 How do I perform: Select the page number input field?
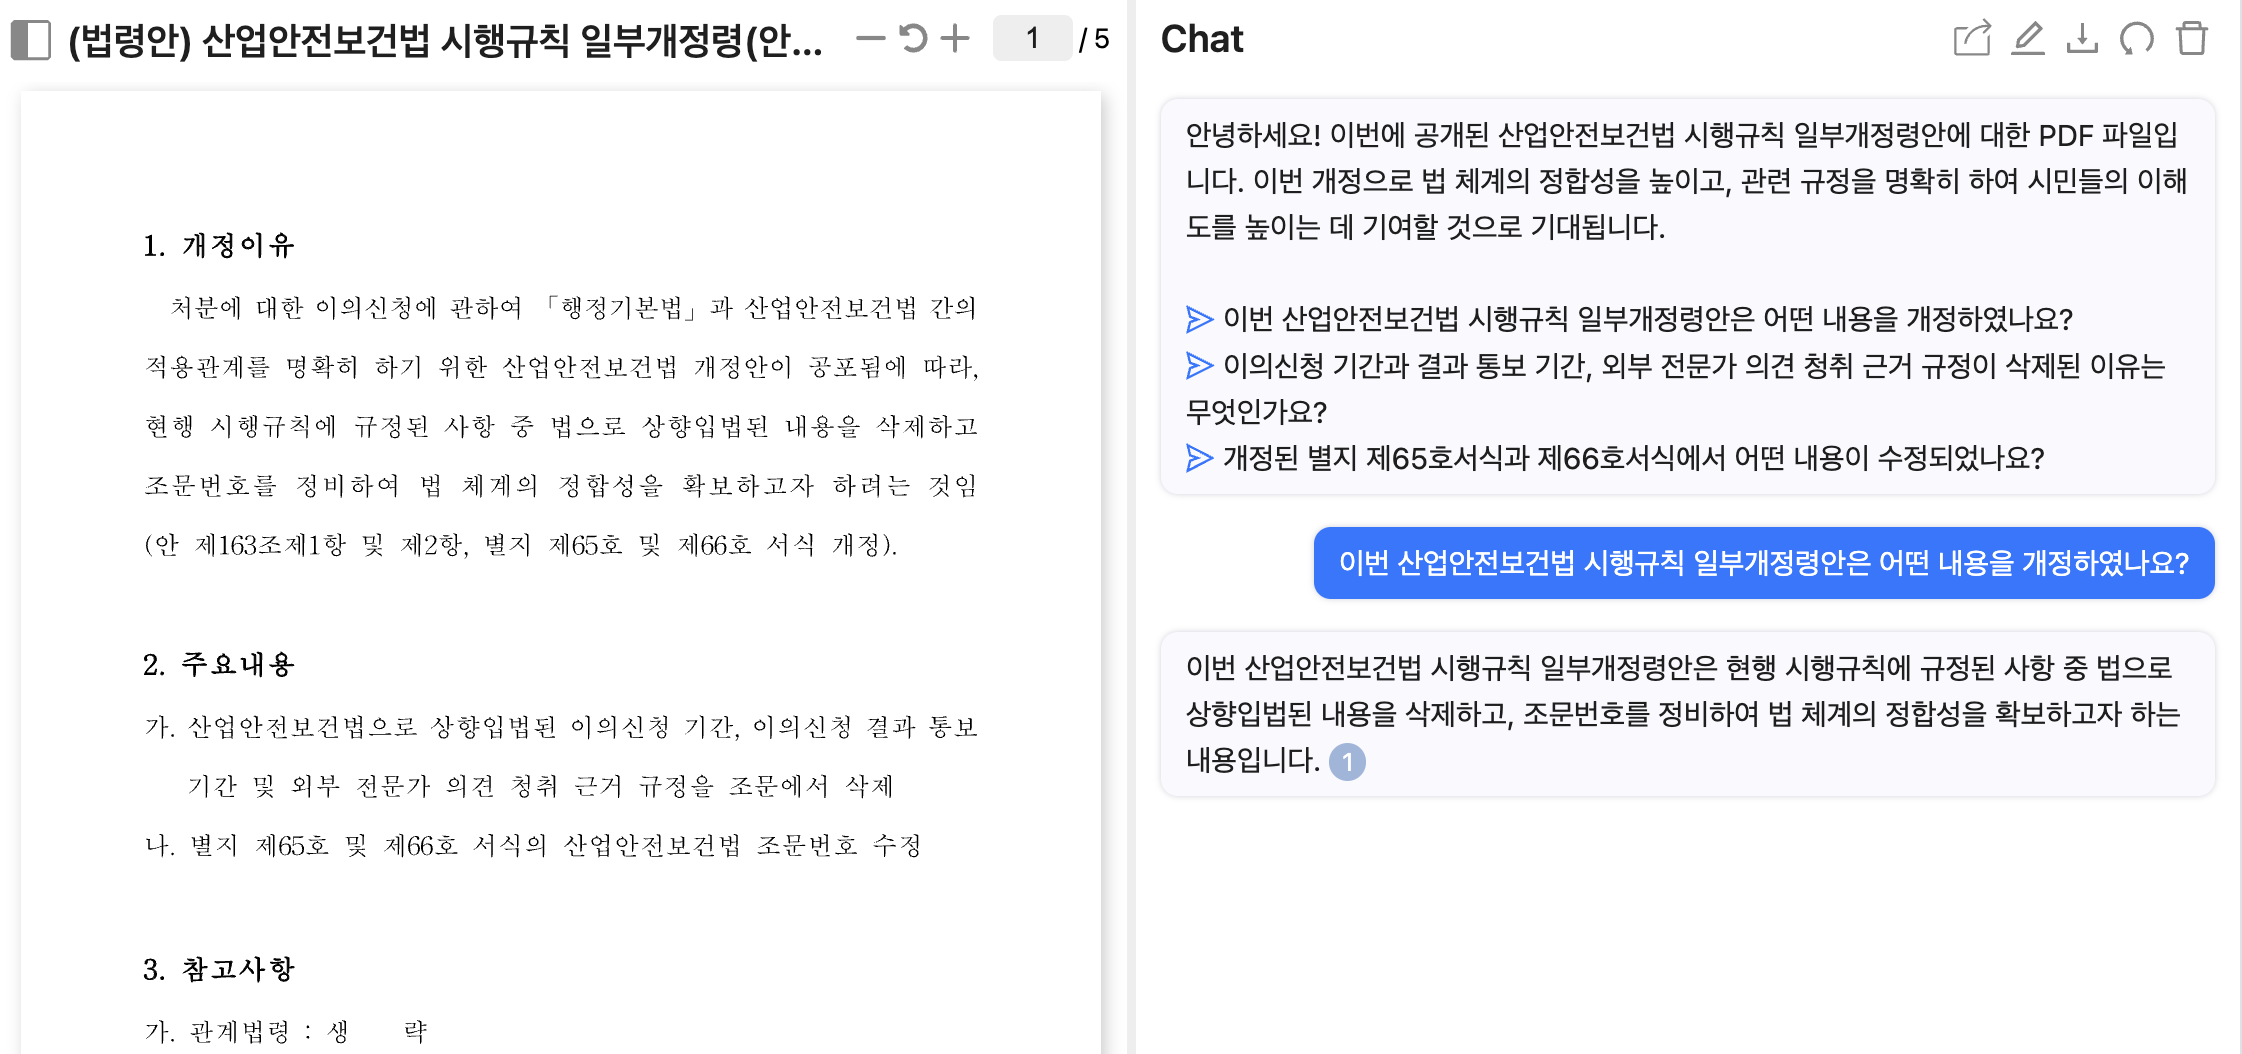(1031, 37)
